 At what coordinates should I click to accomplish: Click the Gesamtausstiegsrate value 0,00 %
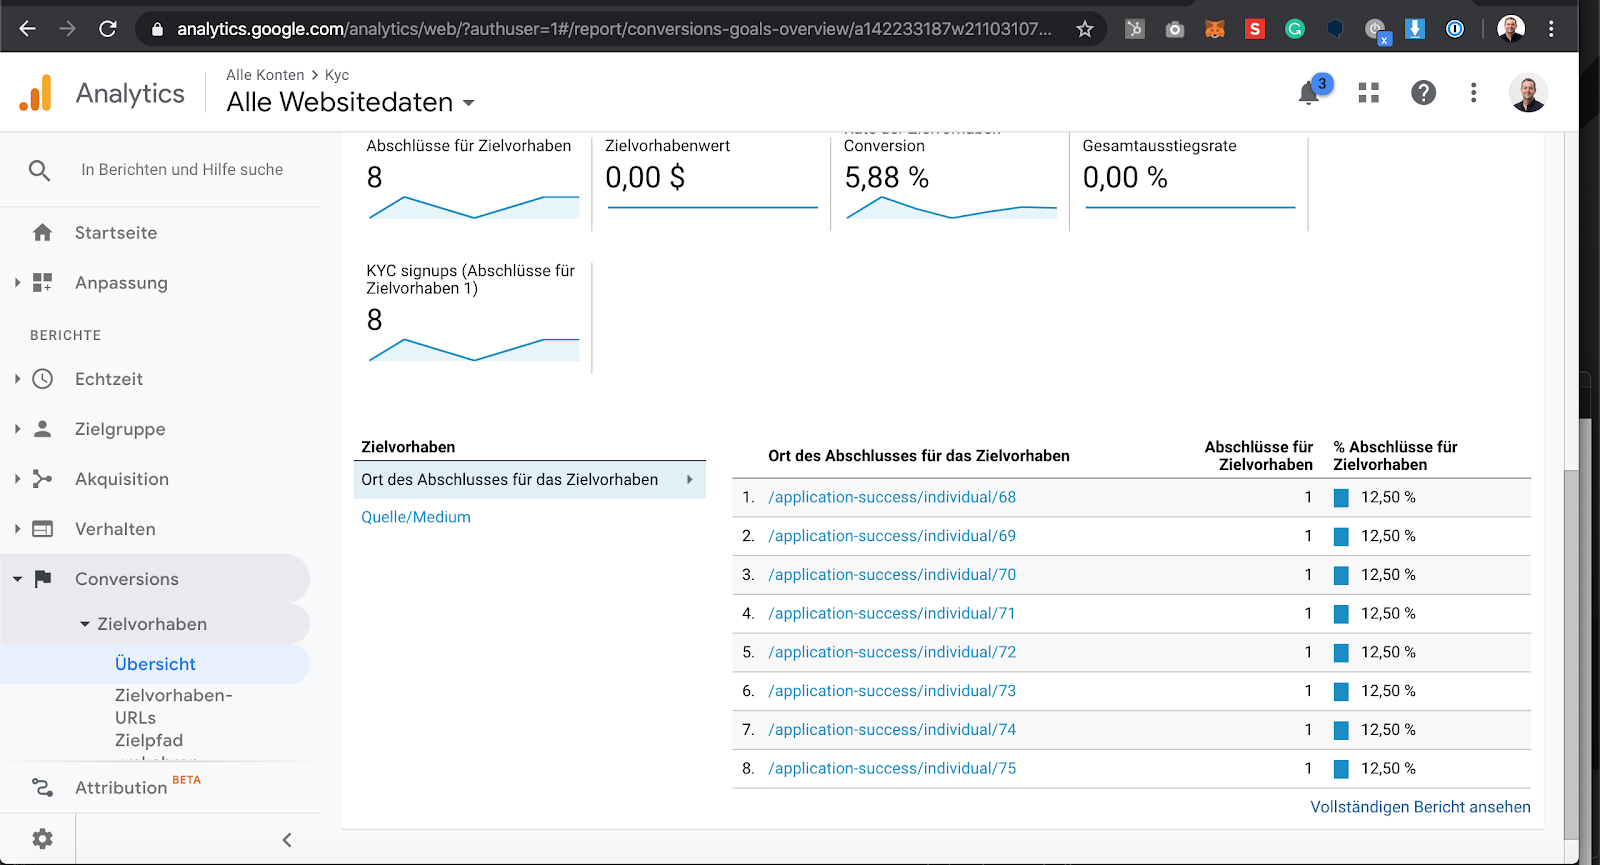click(x=1125, y=178)
